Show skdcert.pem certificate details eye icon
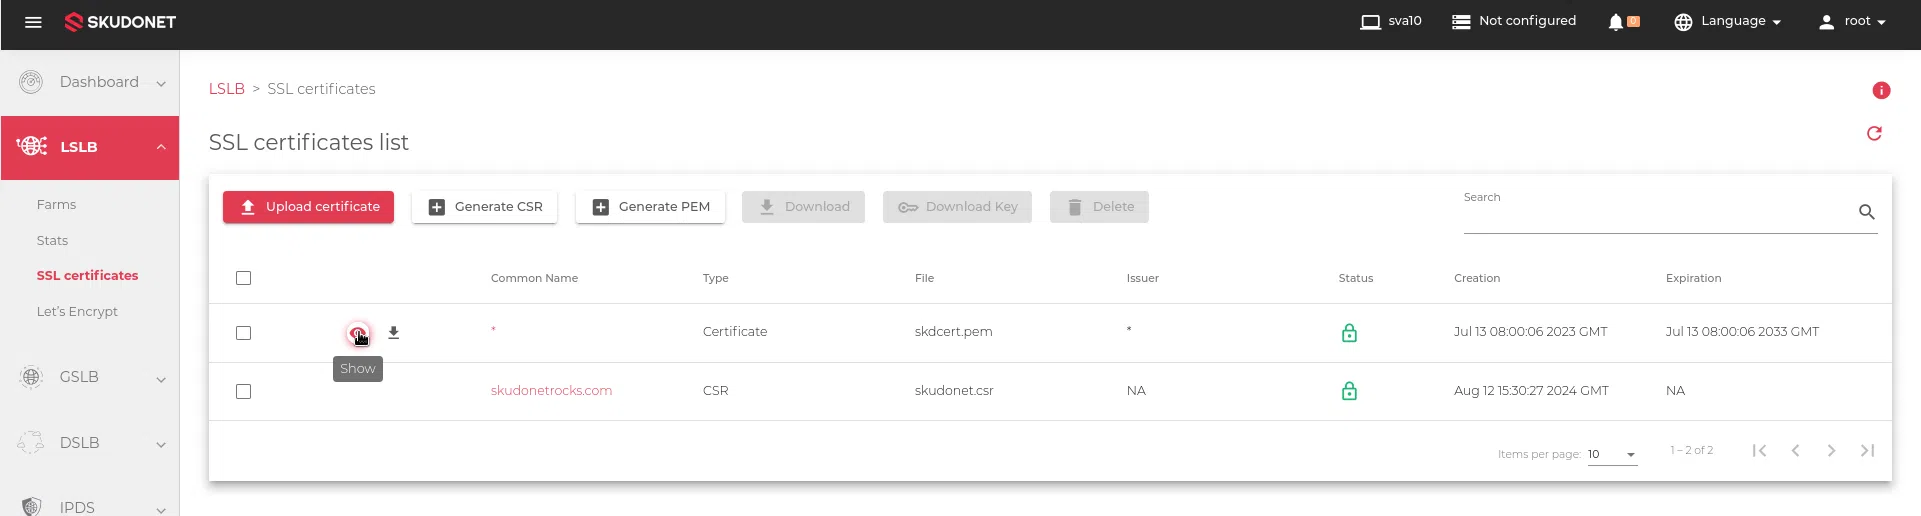 (x=357, y=333)
